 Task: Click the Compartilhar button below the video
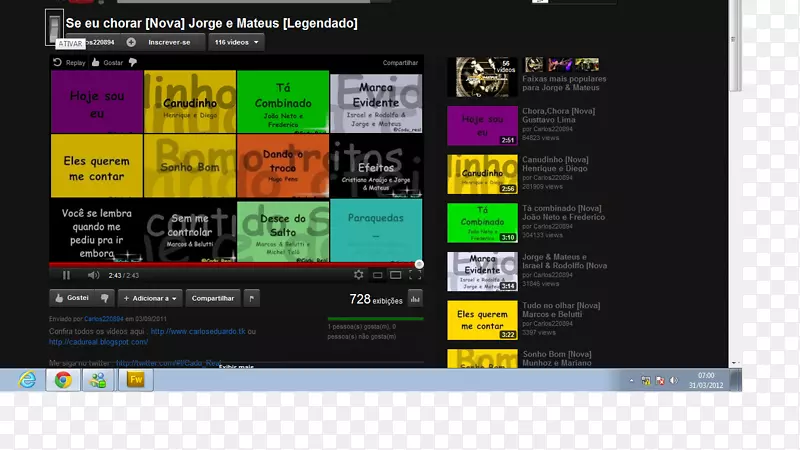pyautogui.click(x=213, y=298)
